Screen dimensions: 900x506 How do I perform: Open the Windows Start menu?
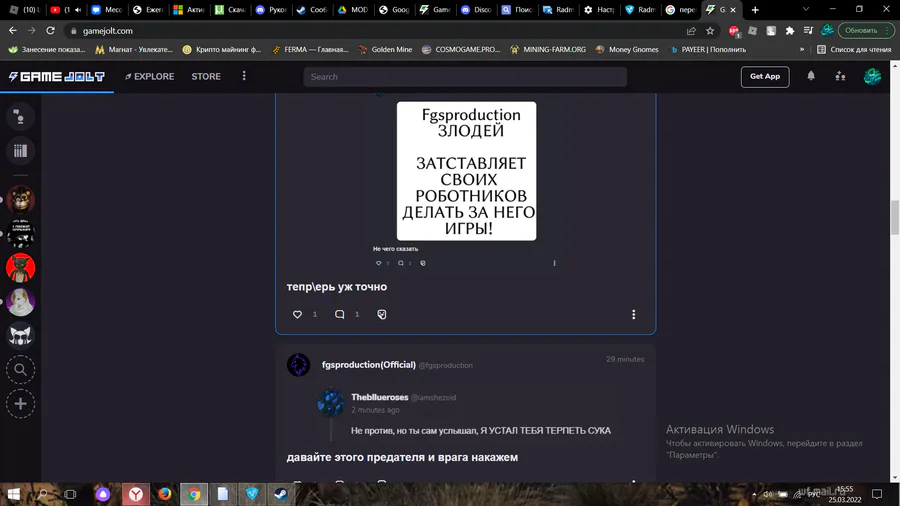tap(14, 494)
